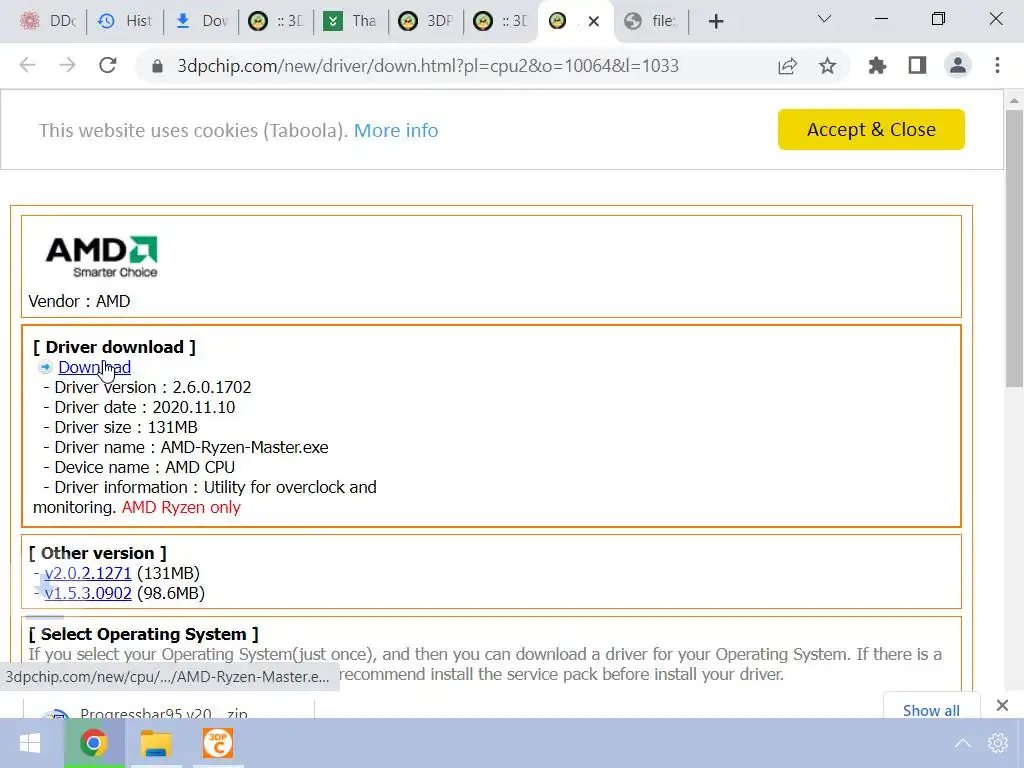The height and width of the screenshot is (768, 1024).
Task: Click the Device name AMD CPU text
Action: [144, 468]
